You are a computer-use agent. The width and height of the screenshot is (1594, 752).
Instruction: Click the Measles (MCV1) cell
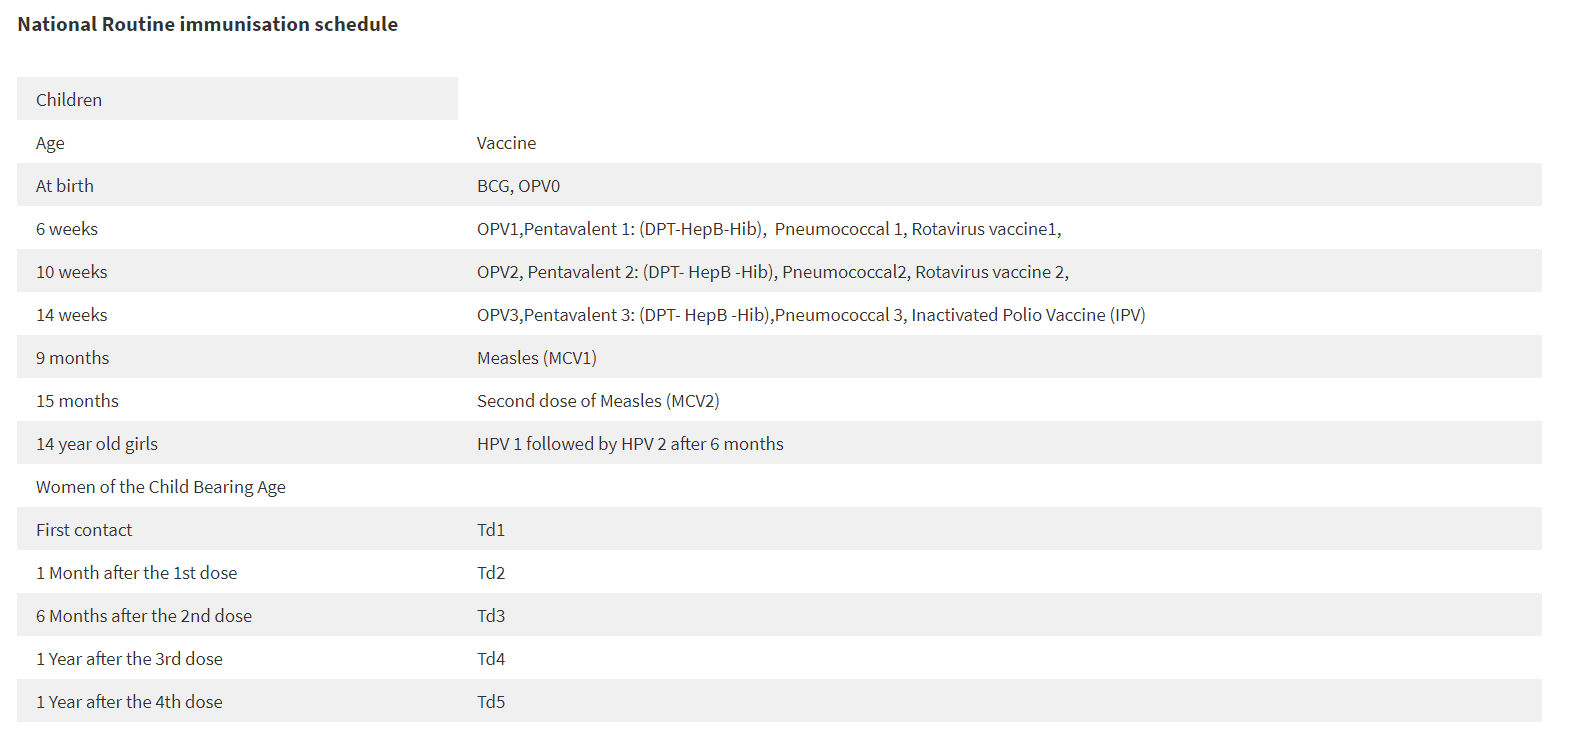pos(537,358)
